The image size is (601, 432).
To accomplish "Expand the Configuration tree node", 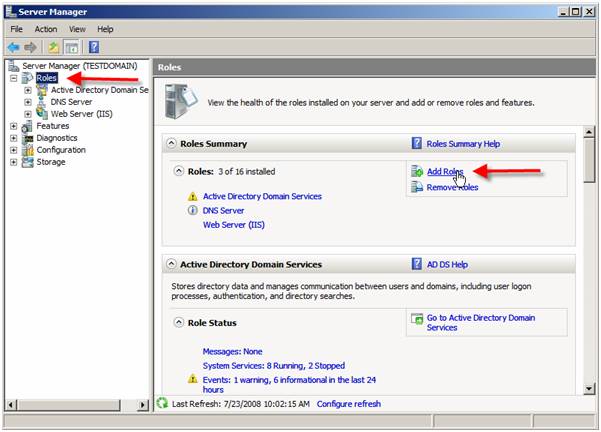I will point(14,150).
